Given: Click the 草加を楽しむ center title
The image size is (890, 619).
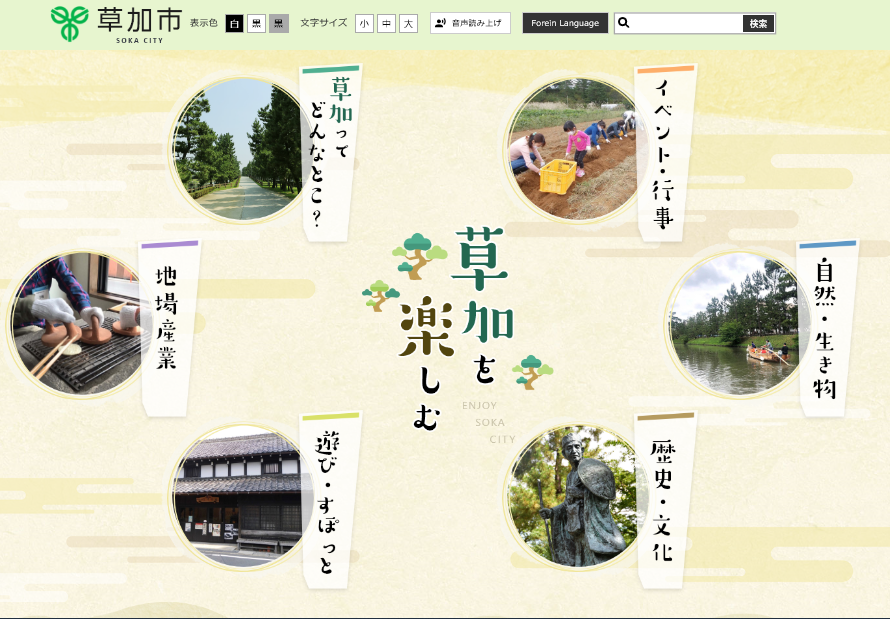Looking at the screenshot, I should [x=457, y=330].
